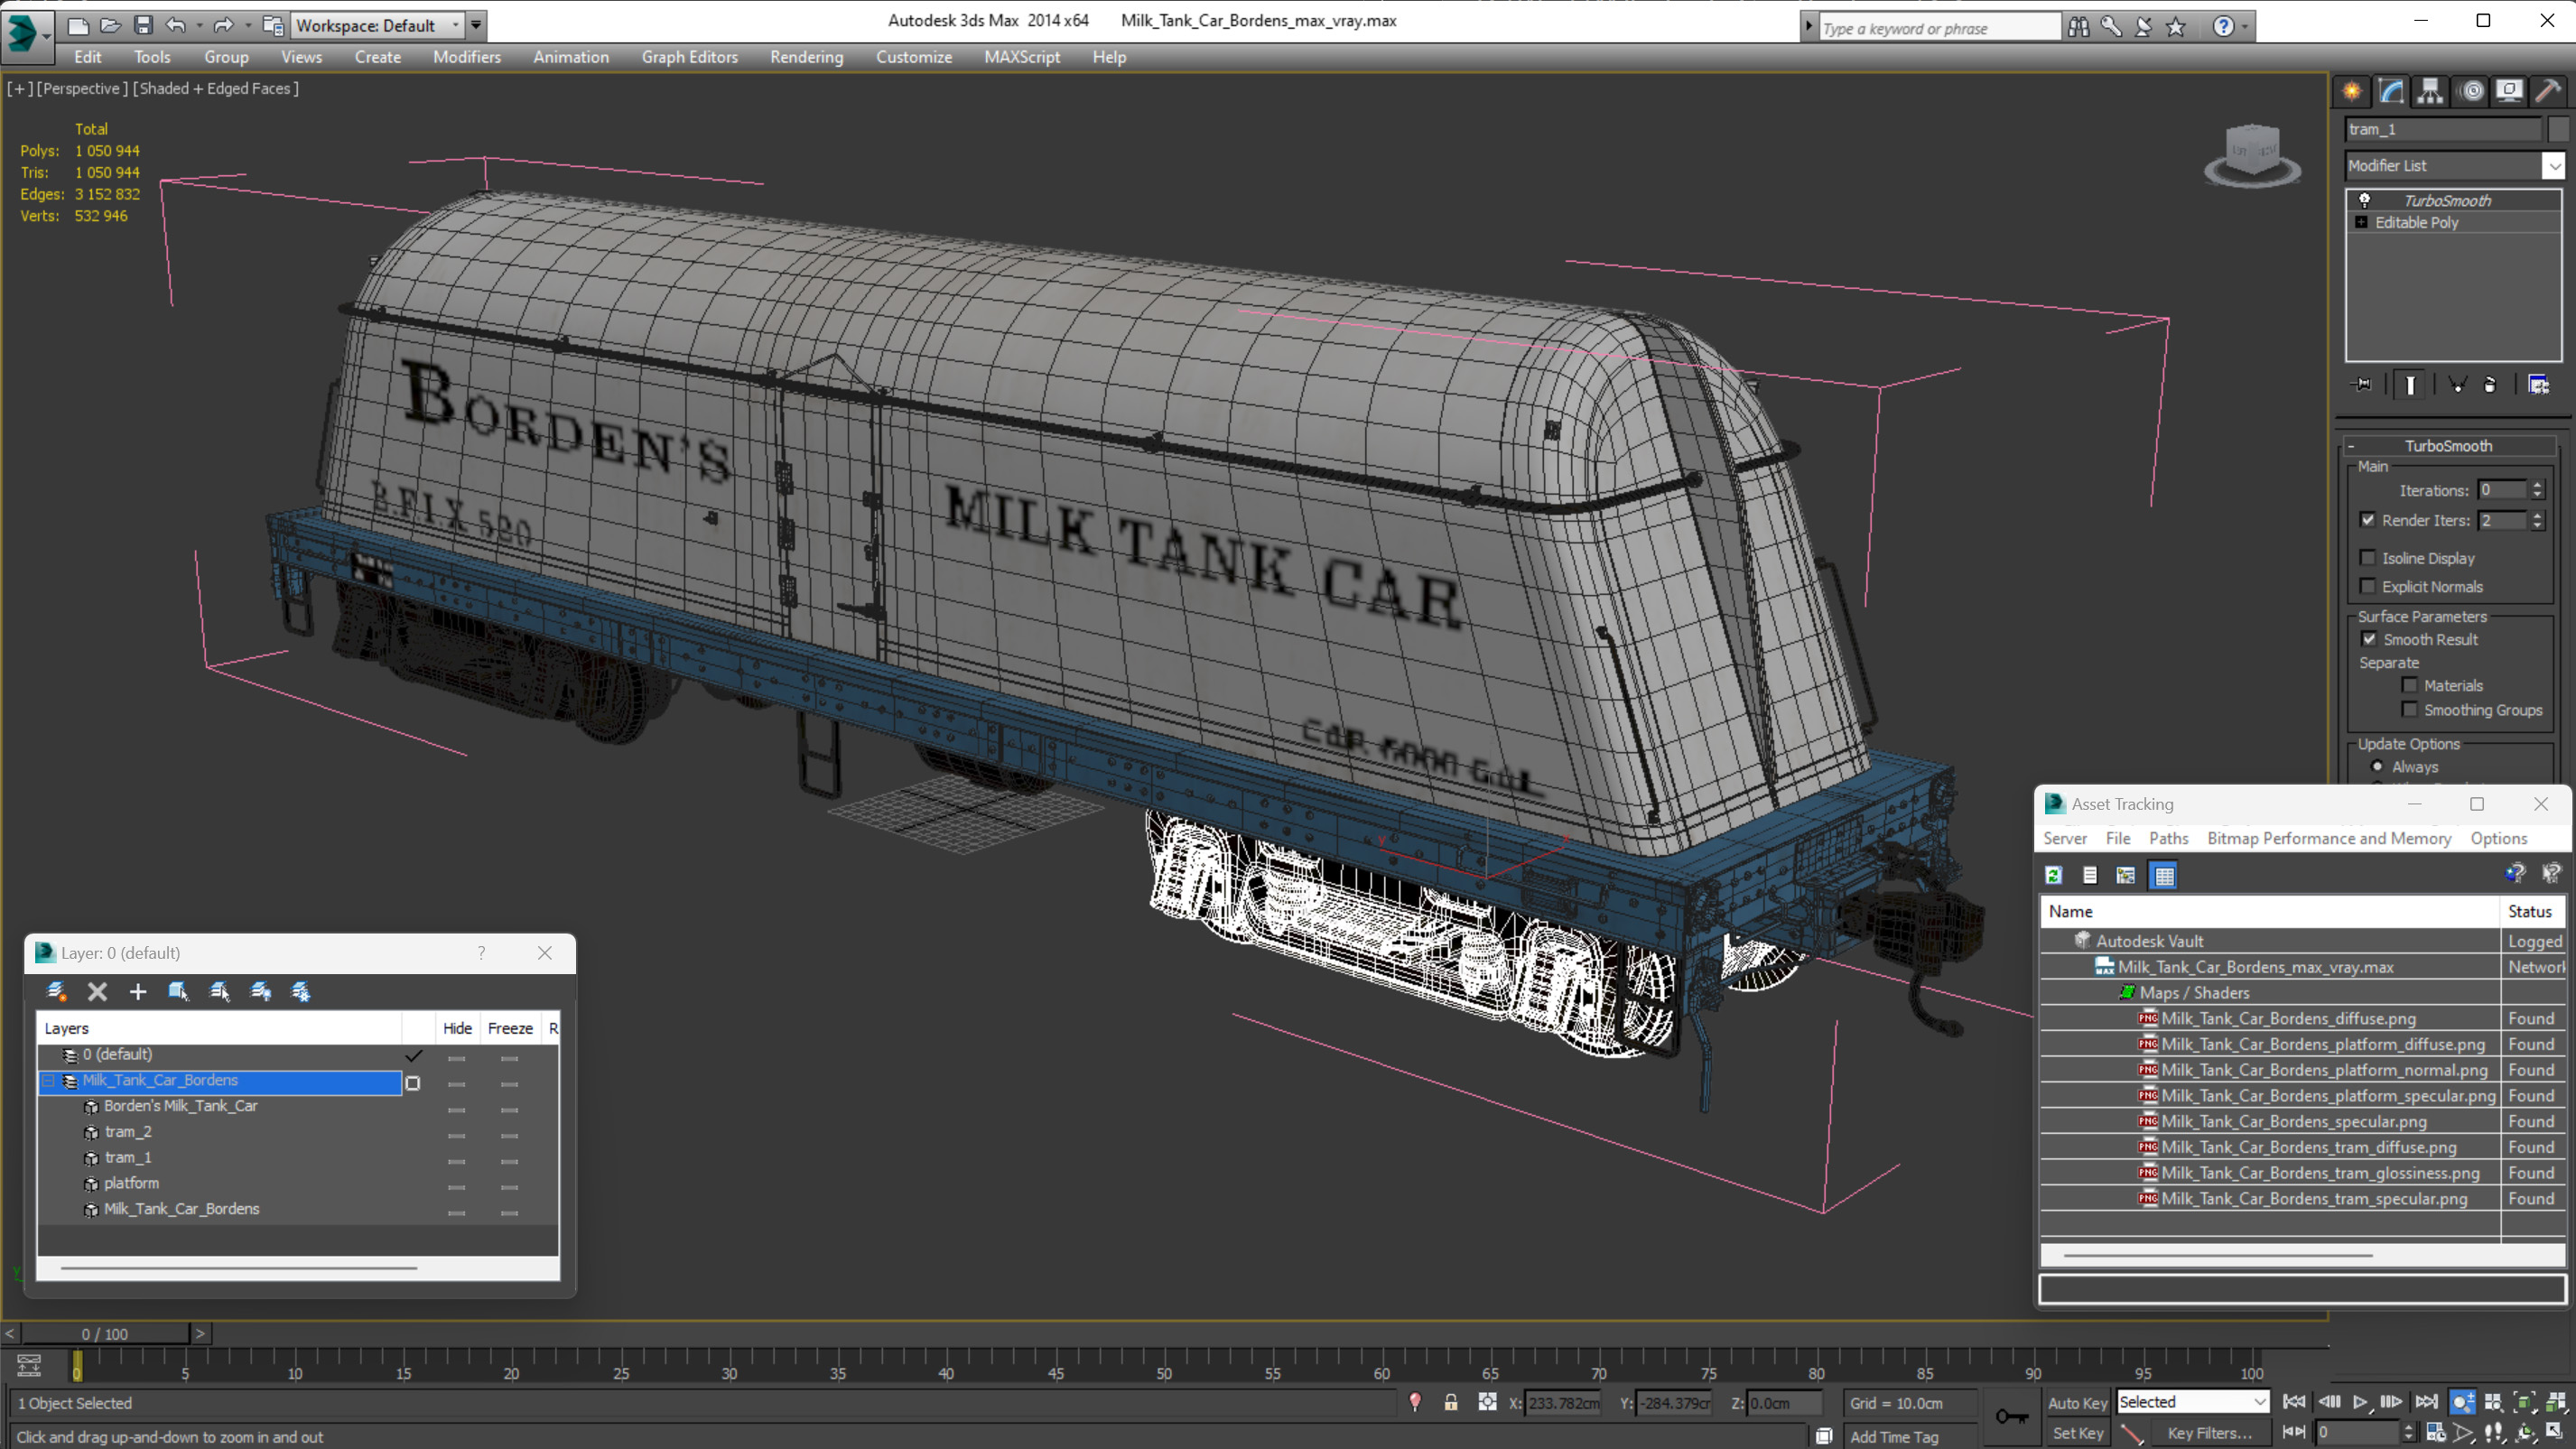Check Separate by Smoothing Groups
This screenshot has height=1449, width=2576.
(2409, 710)
